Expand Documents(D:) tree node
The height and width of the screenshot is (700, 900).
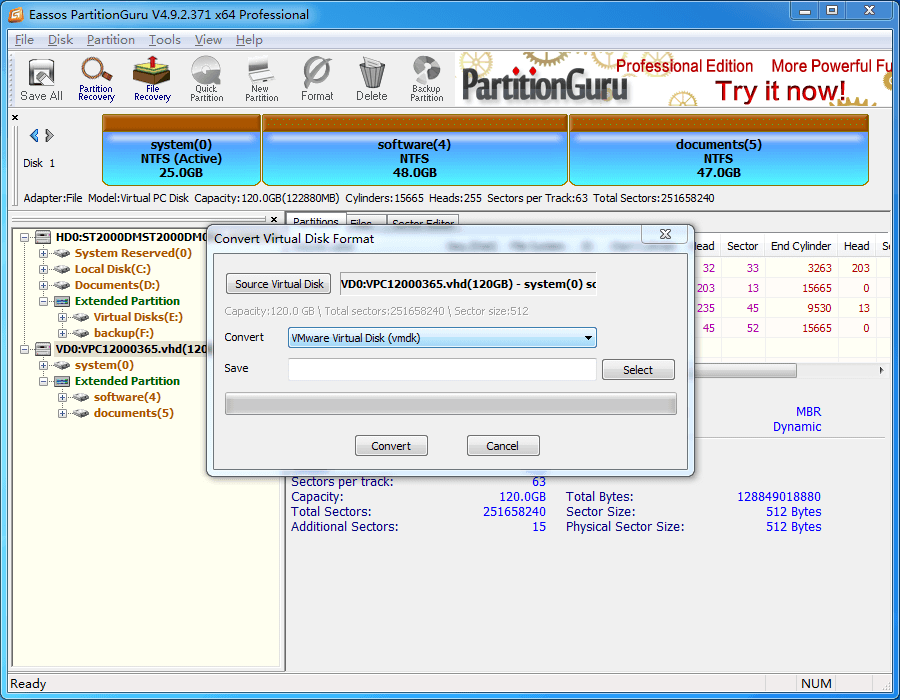(43, 285)
